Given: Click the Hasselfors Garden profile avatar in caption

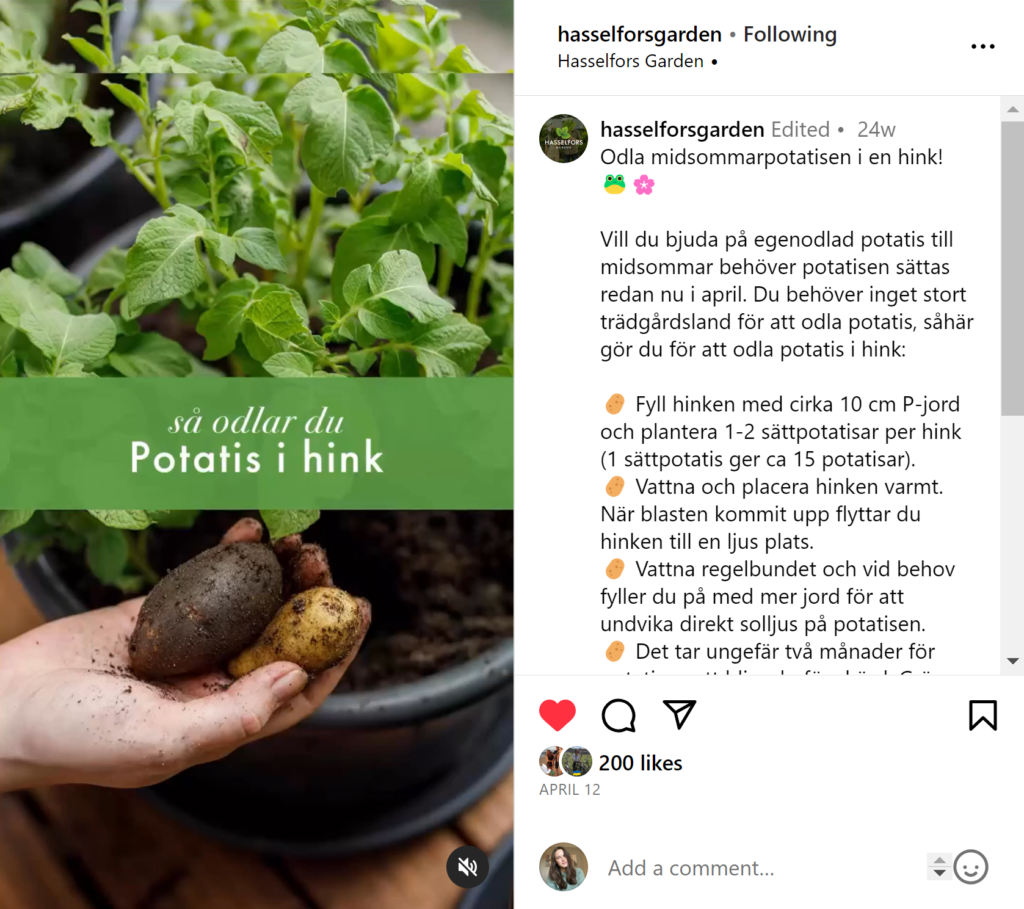Looking at the screenshot, I should [x=564, y=138].
